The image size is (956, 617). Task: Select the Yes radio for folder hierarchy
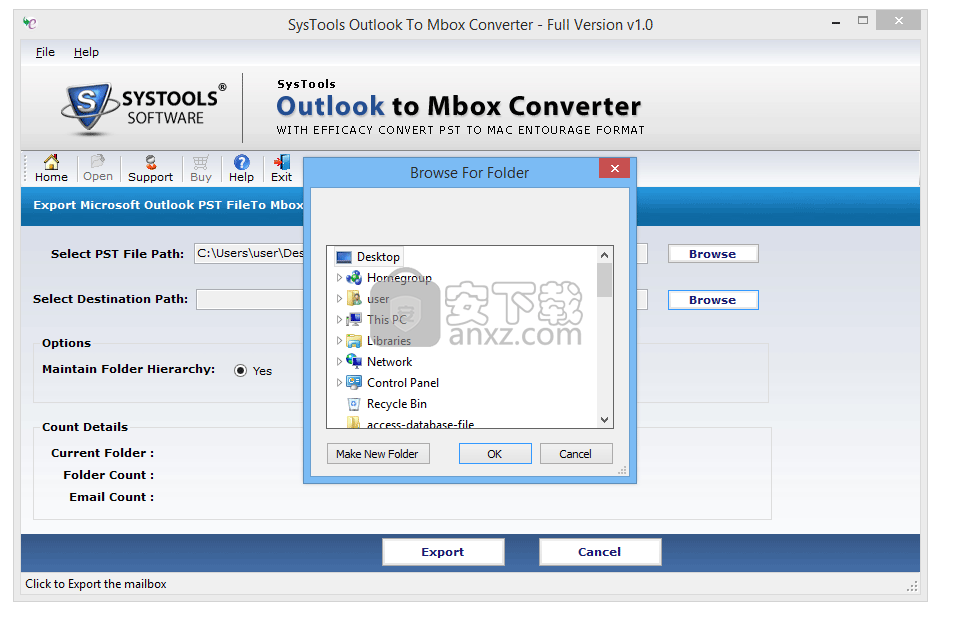(x=241, y=371)
